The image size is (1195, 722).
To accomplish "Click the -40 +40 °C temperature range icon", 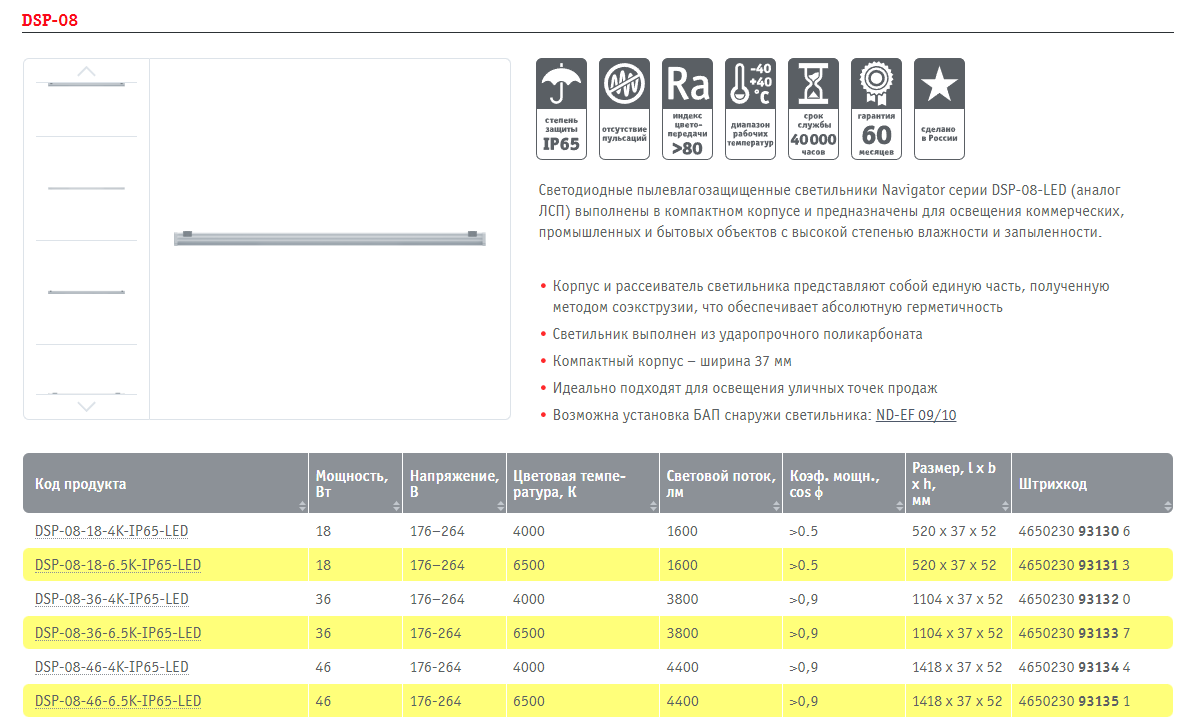I will pyautogui.click(x=751, y=109).
